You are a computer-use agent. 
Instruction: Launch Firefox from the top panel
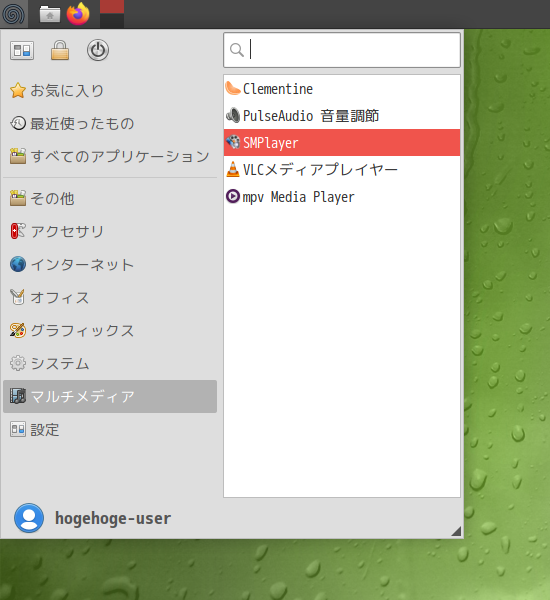pos(78,14)
